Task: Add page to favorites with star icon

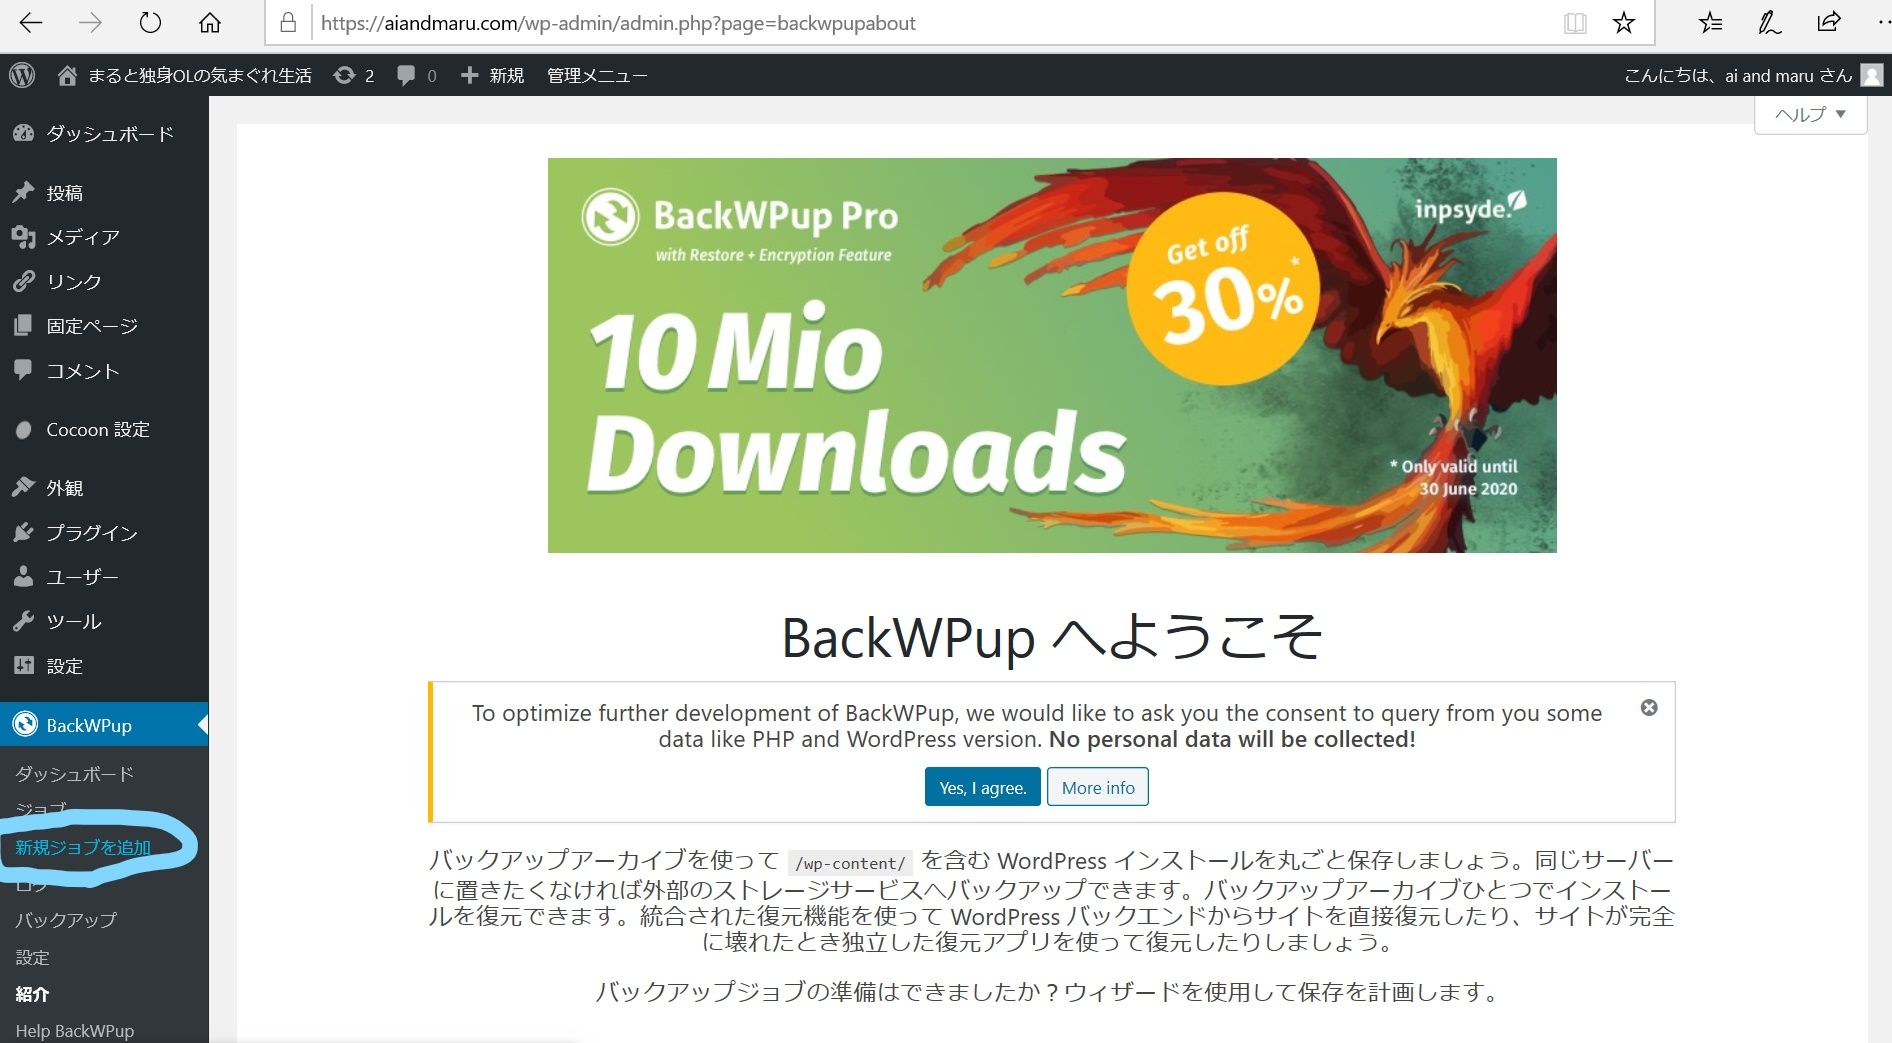Action: coord(1624,23)
